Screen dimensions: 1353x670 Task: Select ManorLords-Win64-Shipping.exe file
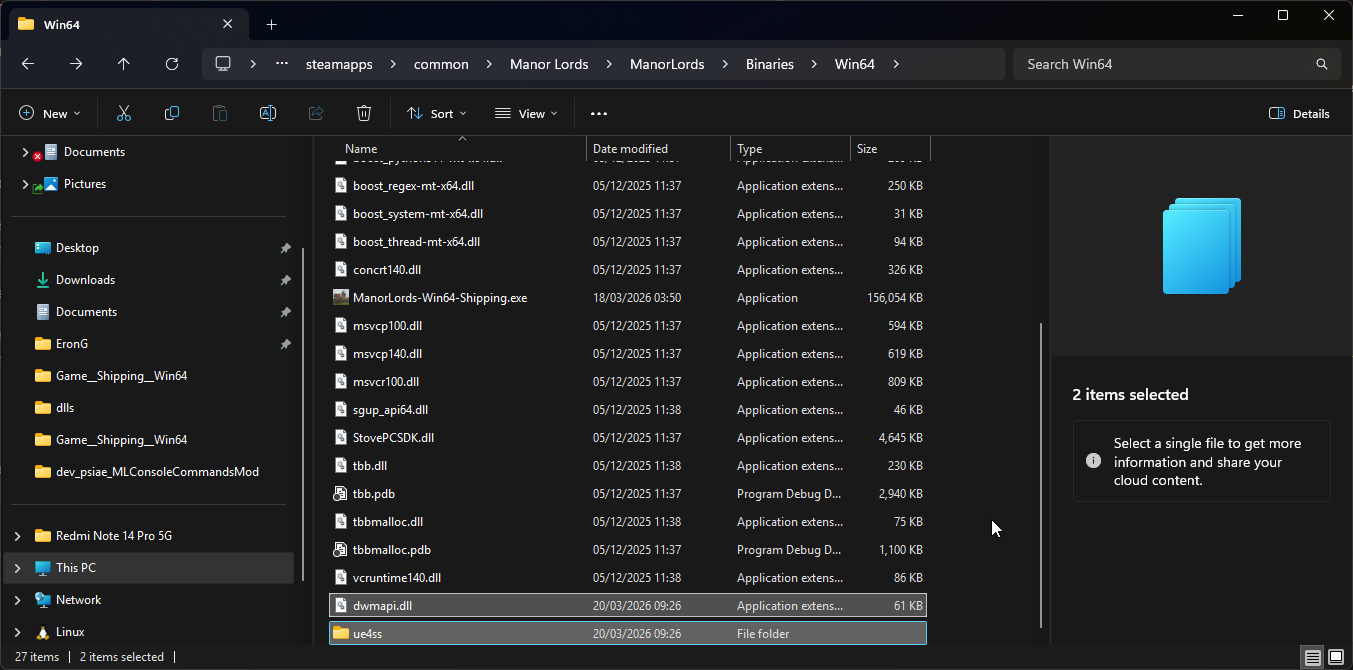click(x=440, y=298)
